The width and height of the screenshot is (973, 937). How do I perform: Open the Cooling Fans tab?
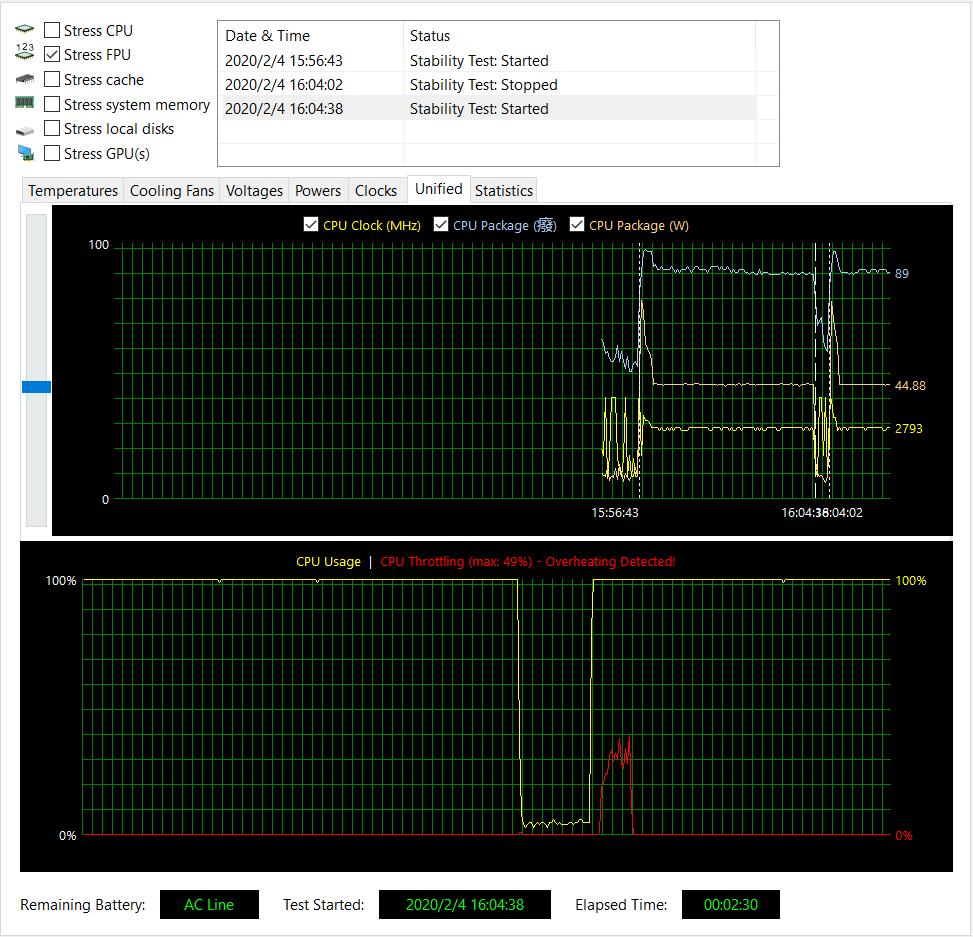click(172, 191)
